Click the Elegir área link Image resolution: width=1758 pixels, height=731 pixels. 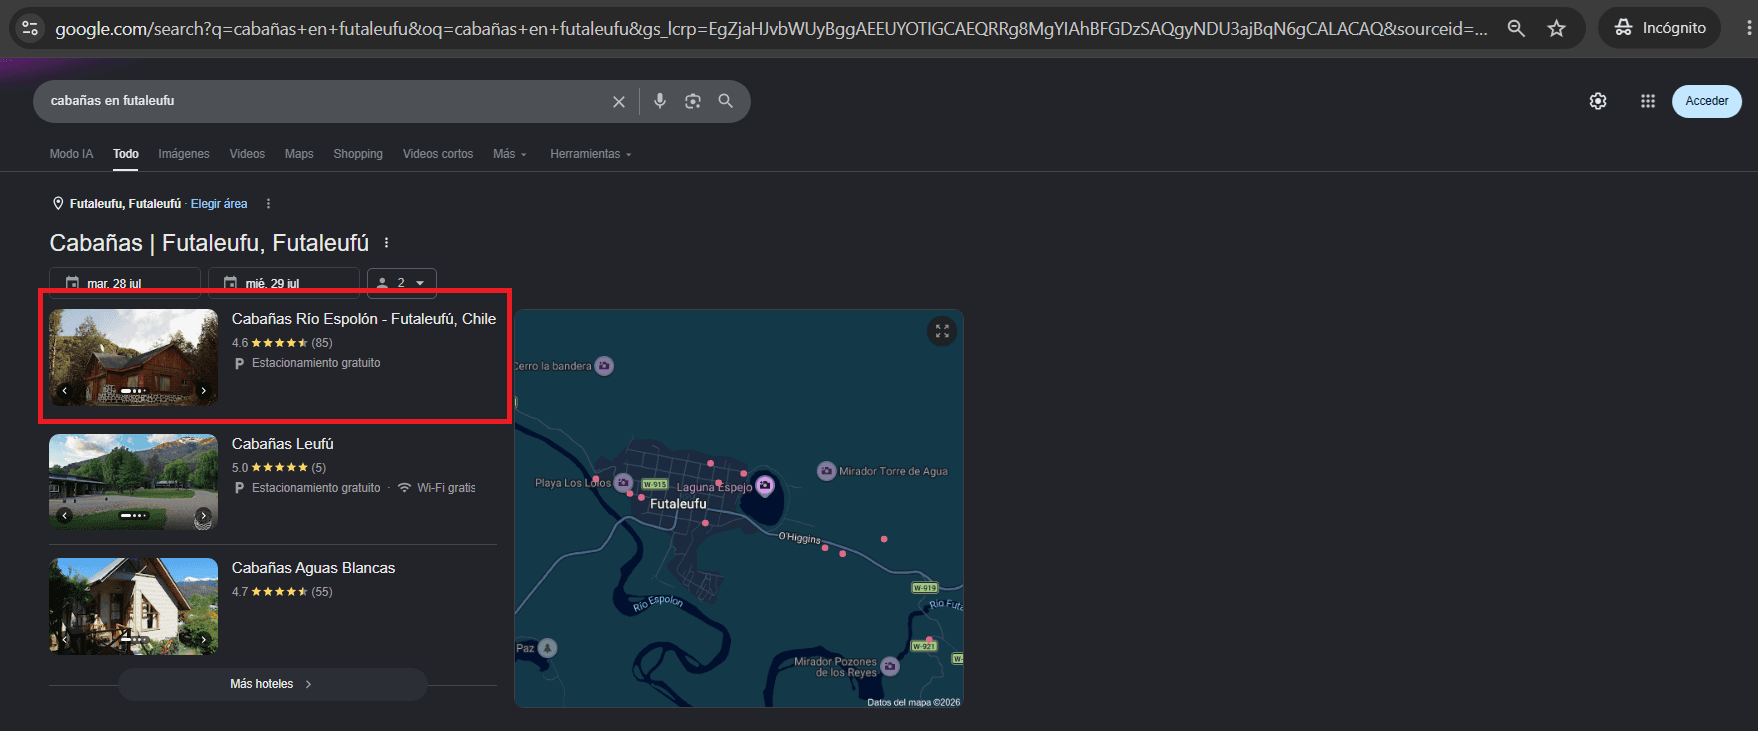219,204
